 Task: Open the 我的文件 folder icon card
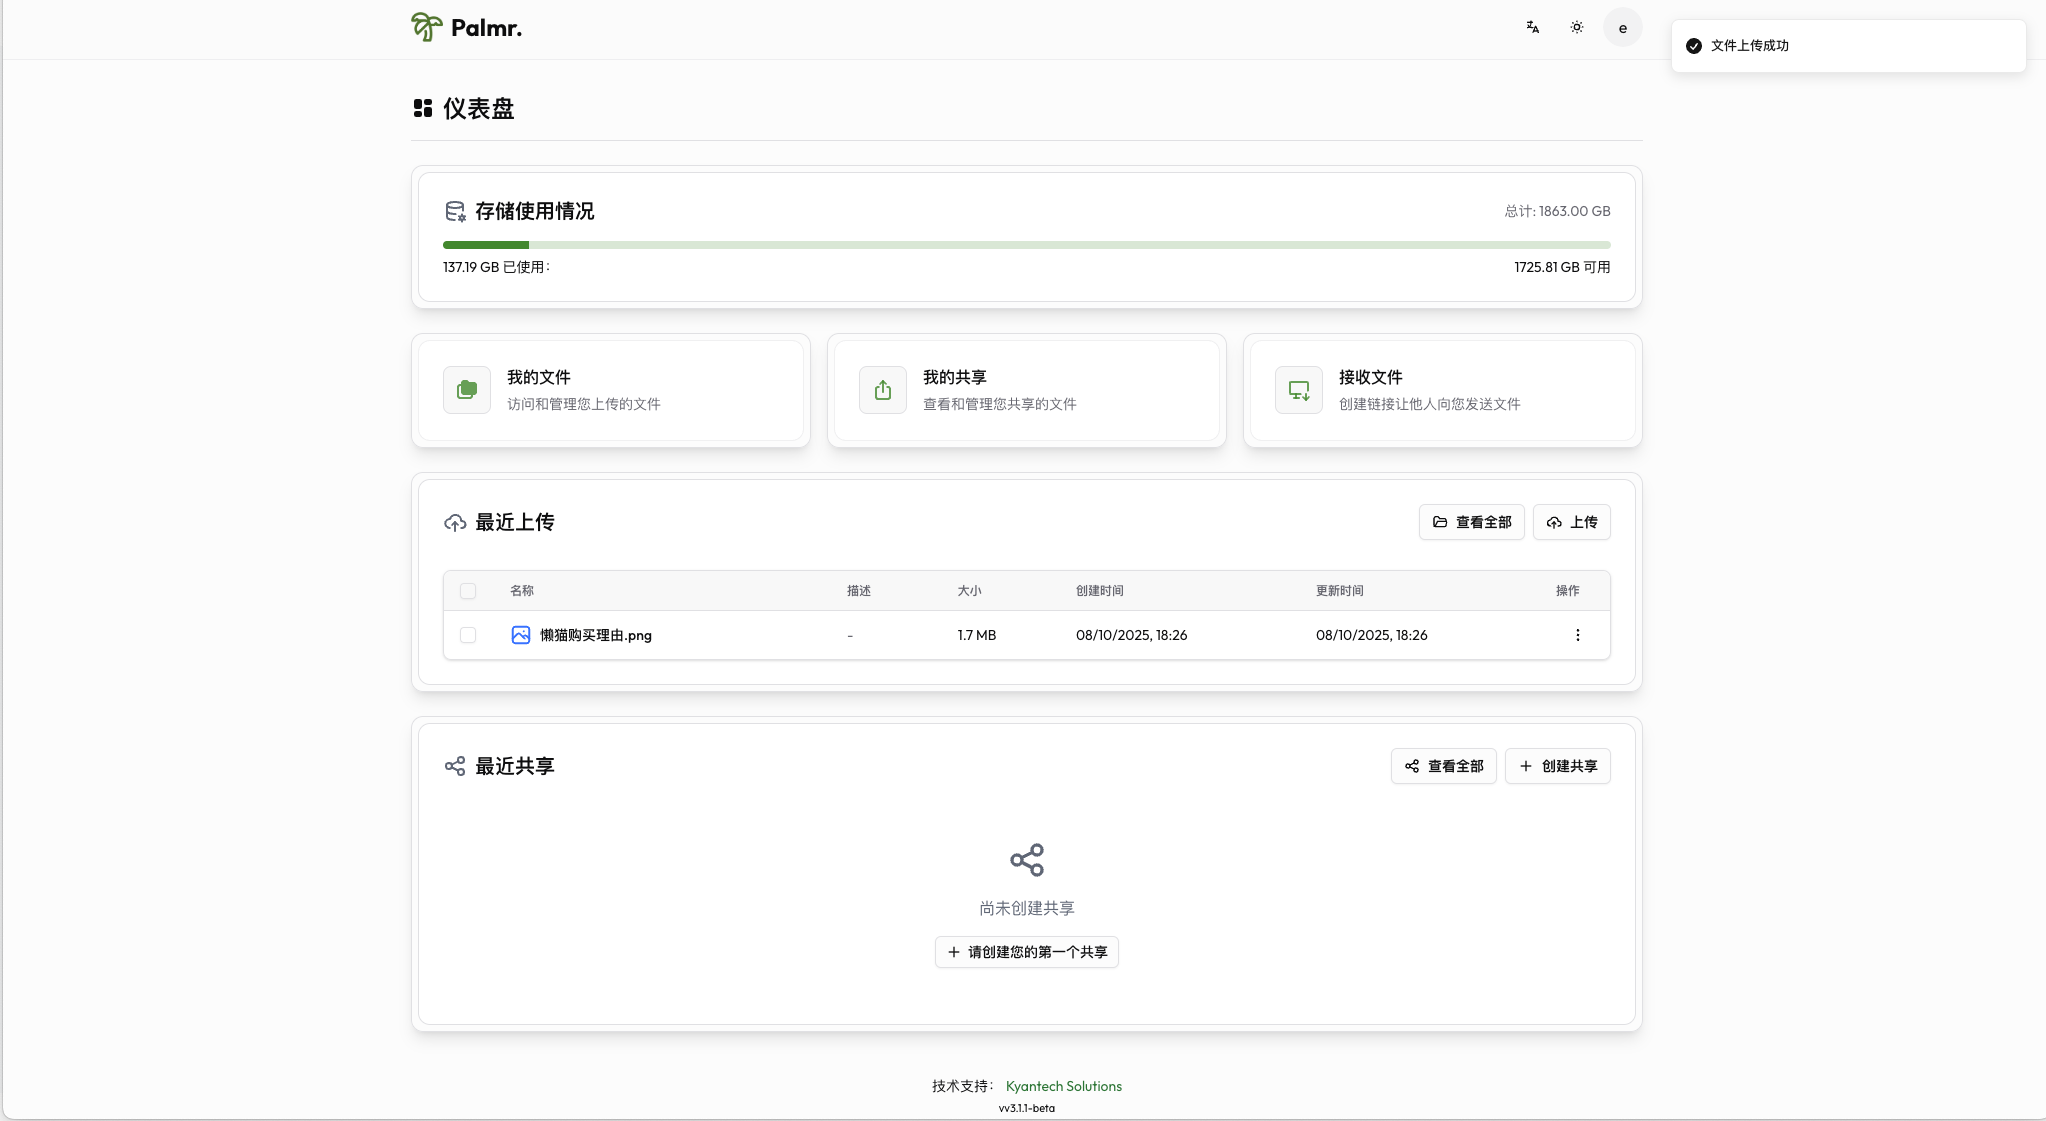467,390
